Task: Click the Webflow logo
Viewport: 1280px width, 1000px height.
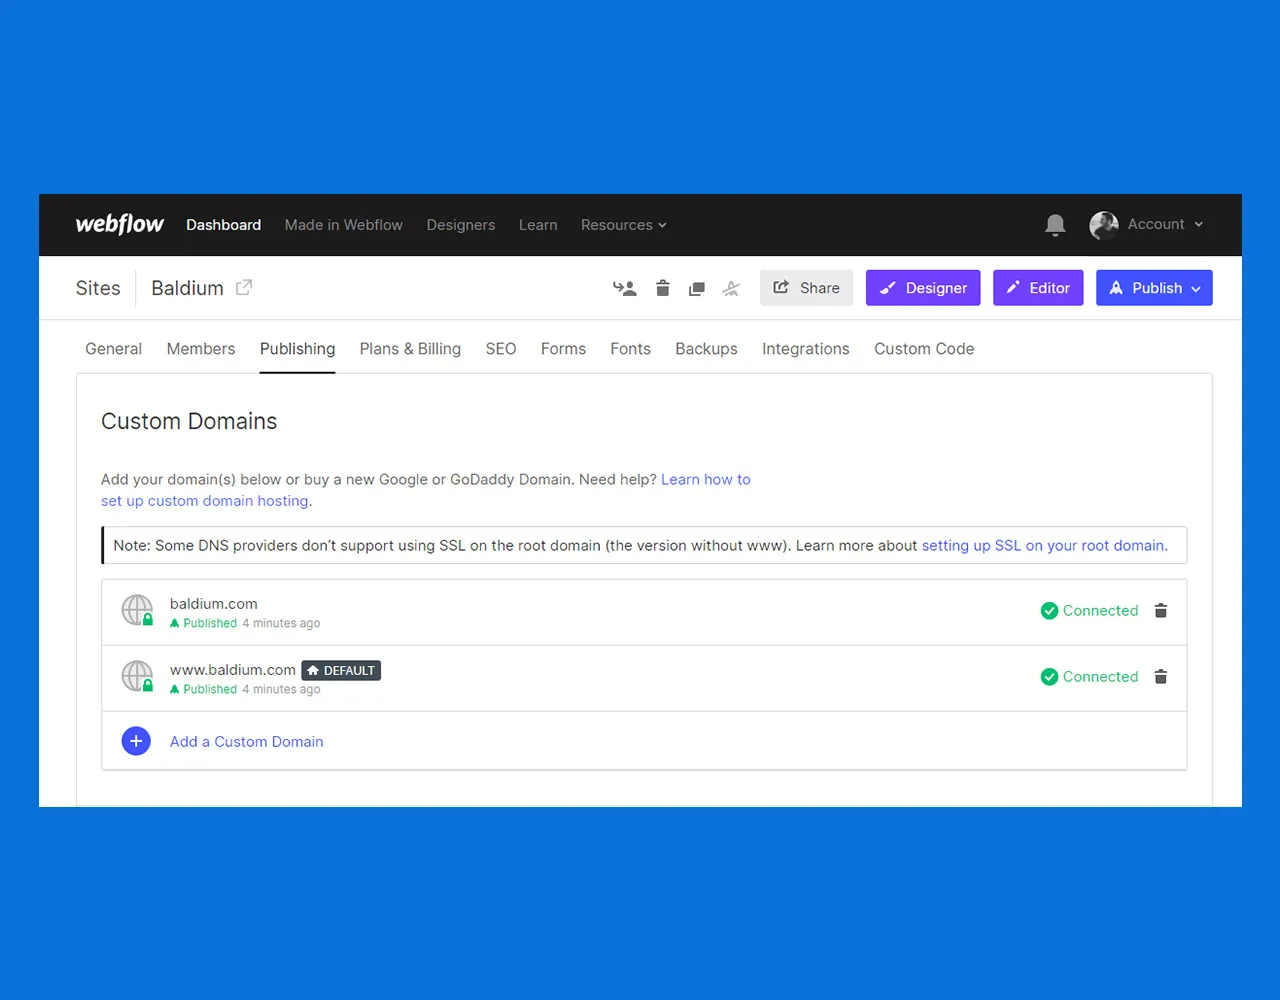Action: (119, 224)
